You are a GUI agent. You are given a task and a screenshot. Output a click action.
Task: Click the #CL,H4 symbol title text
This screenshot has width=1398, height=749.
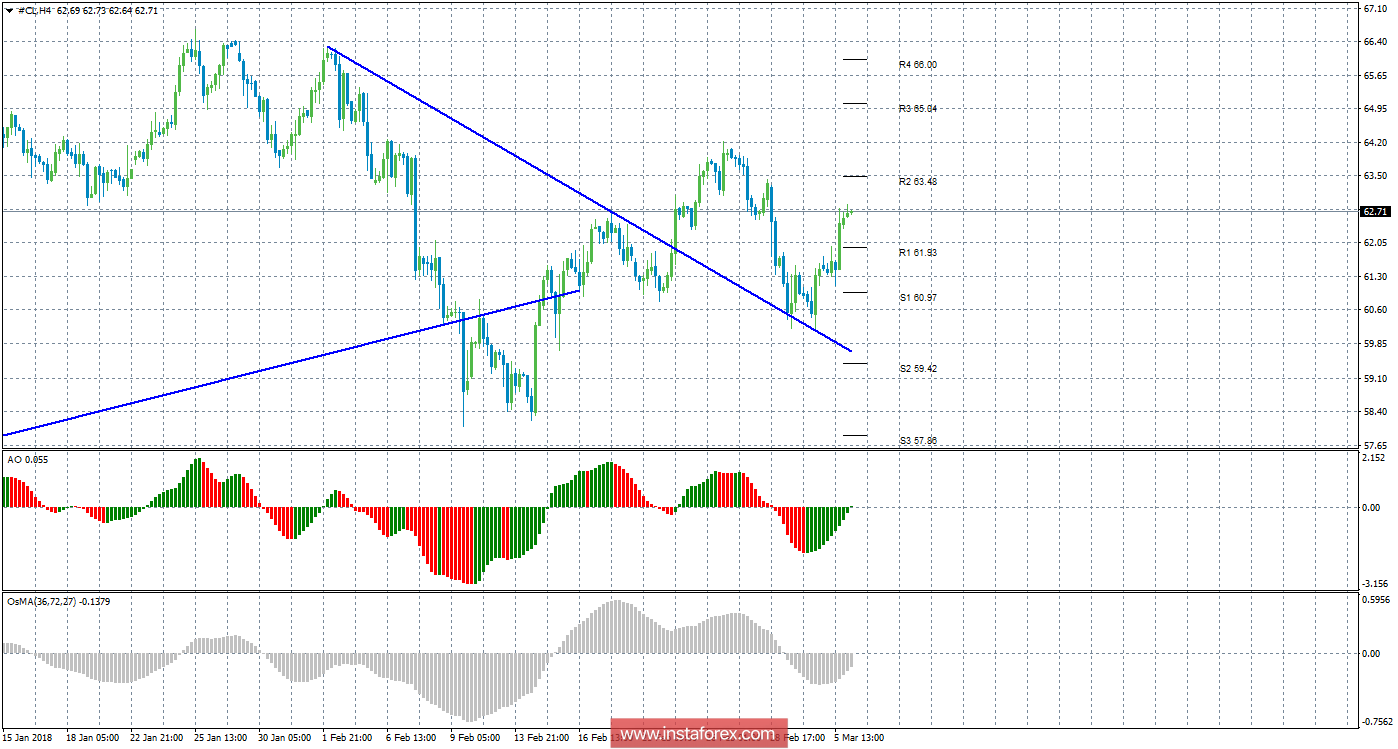(34, 9)
